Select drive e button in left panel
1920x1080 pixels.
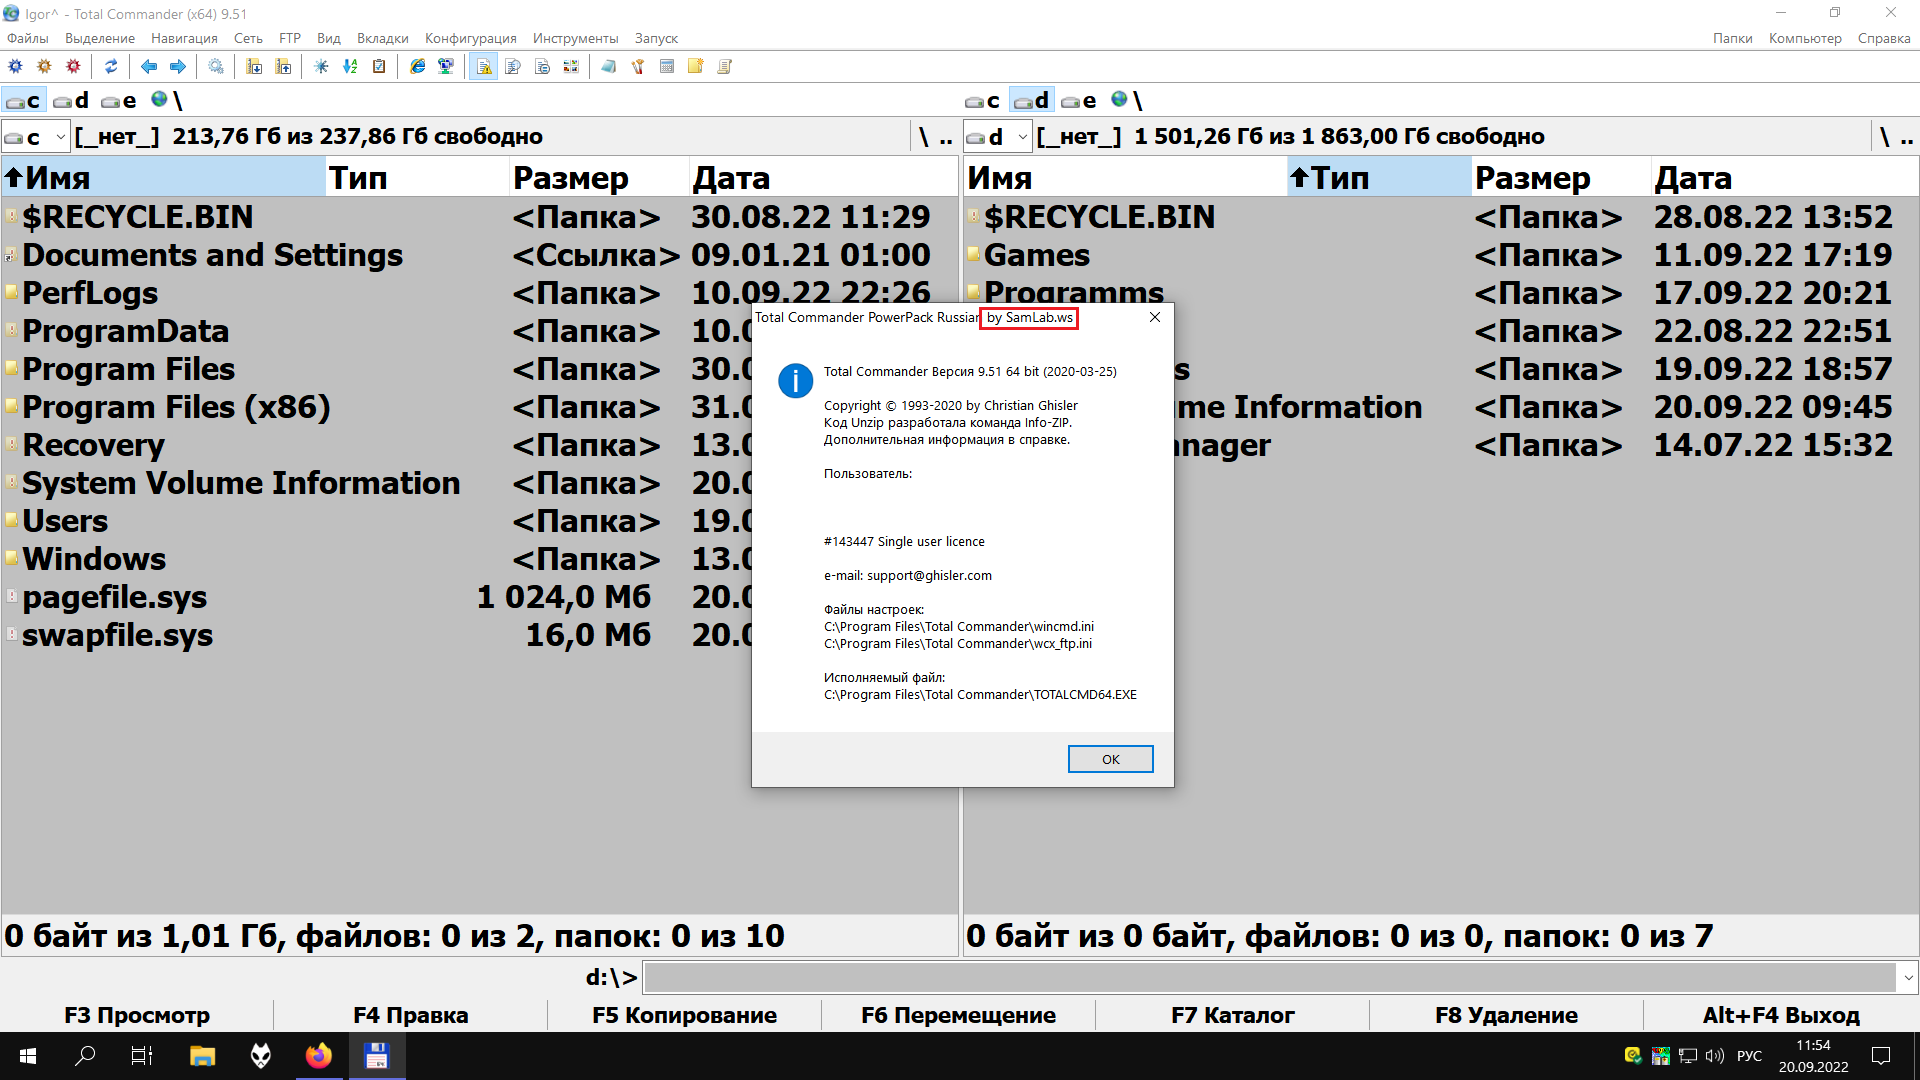tap(119, 101)
